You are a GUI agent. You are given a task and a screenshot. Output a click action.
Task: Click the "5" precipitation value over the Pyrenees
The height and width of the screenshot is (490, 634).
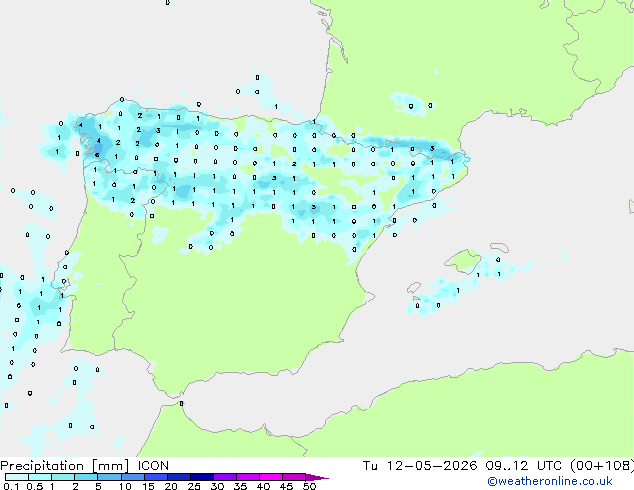pos(432,148)
